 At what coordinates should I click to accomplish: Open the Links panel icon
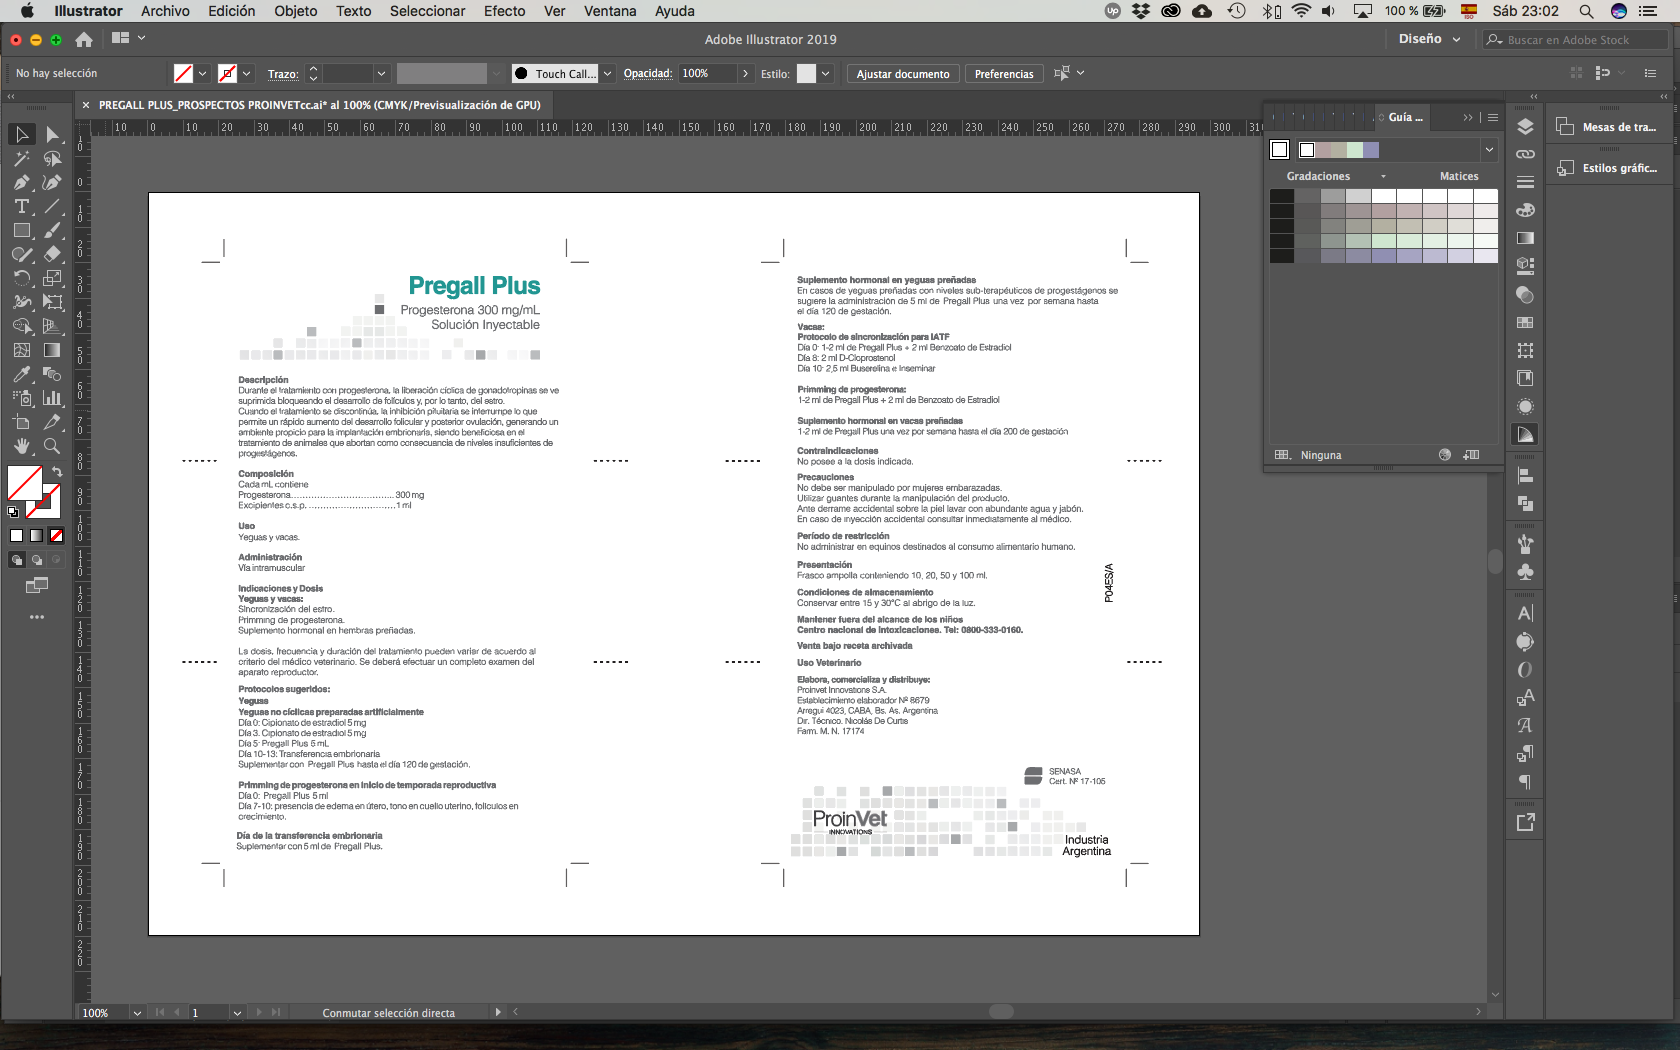(1525, 154)
